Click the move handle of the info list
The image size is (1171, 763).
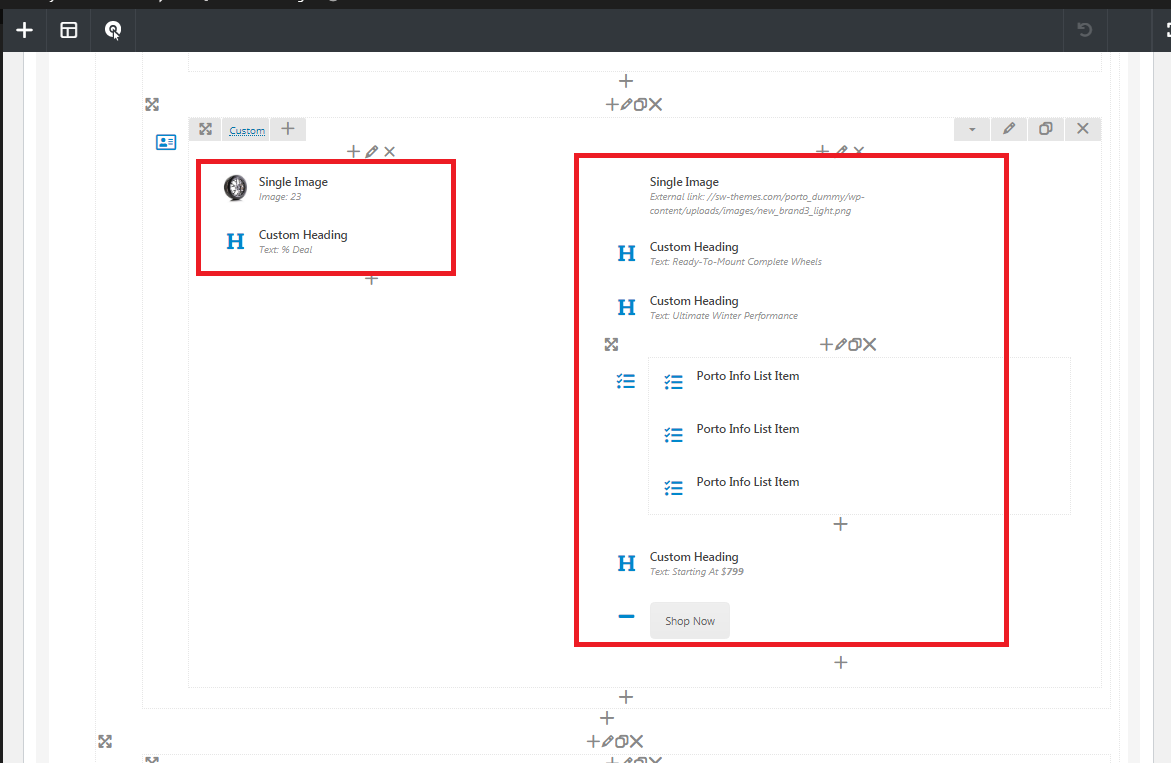click(x=612, y=344)
